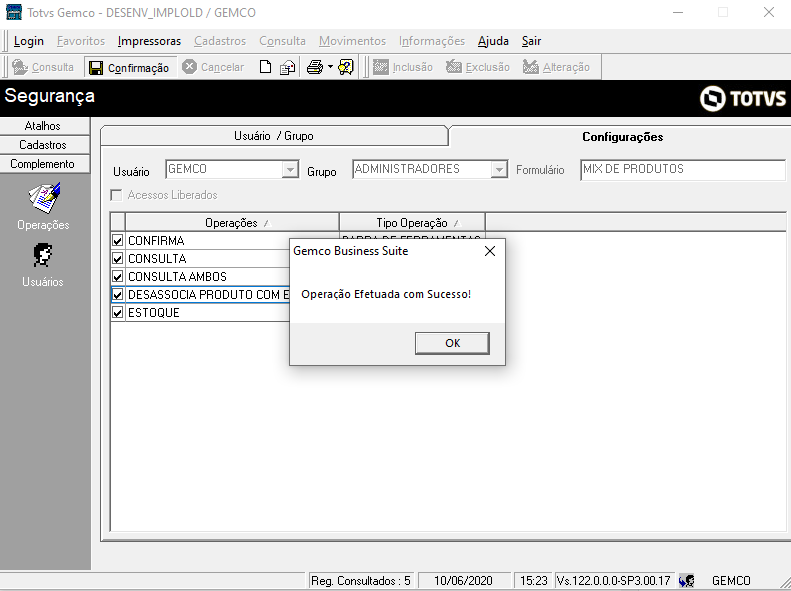
Task: Sort by the Tipo Operação column header
Action: point(412,222)
